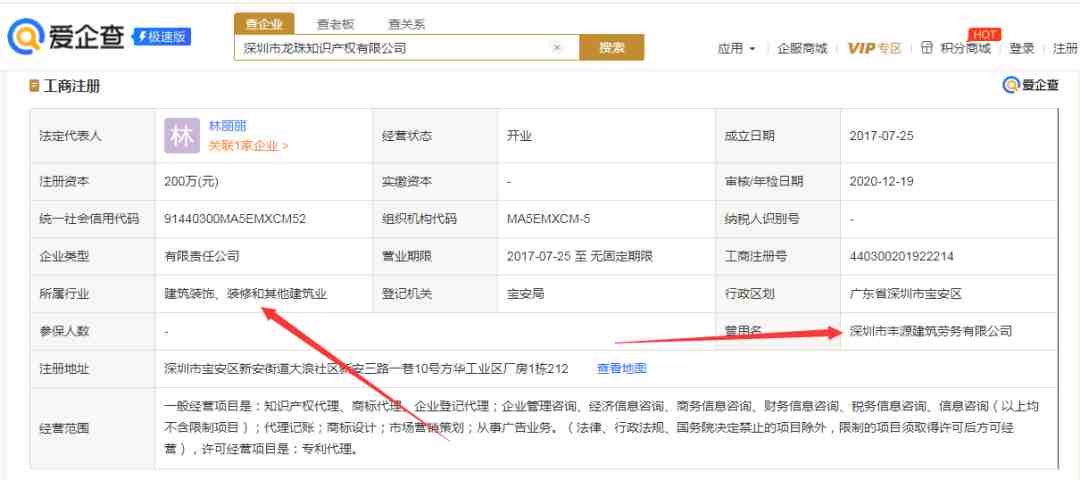Click the 经营范围 description text
Image resolution: width=1080 pixels, height=480 pixels.
[x=601, y=428]
